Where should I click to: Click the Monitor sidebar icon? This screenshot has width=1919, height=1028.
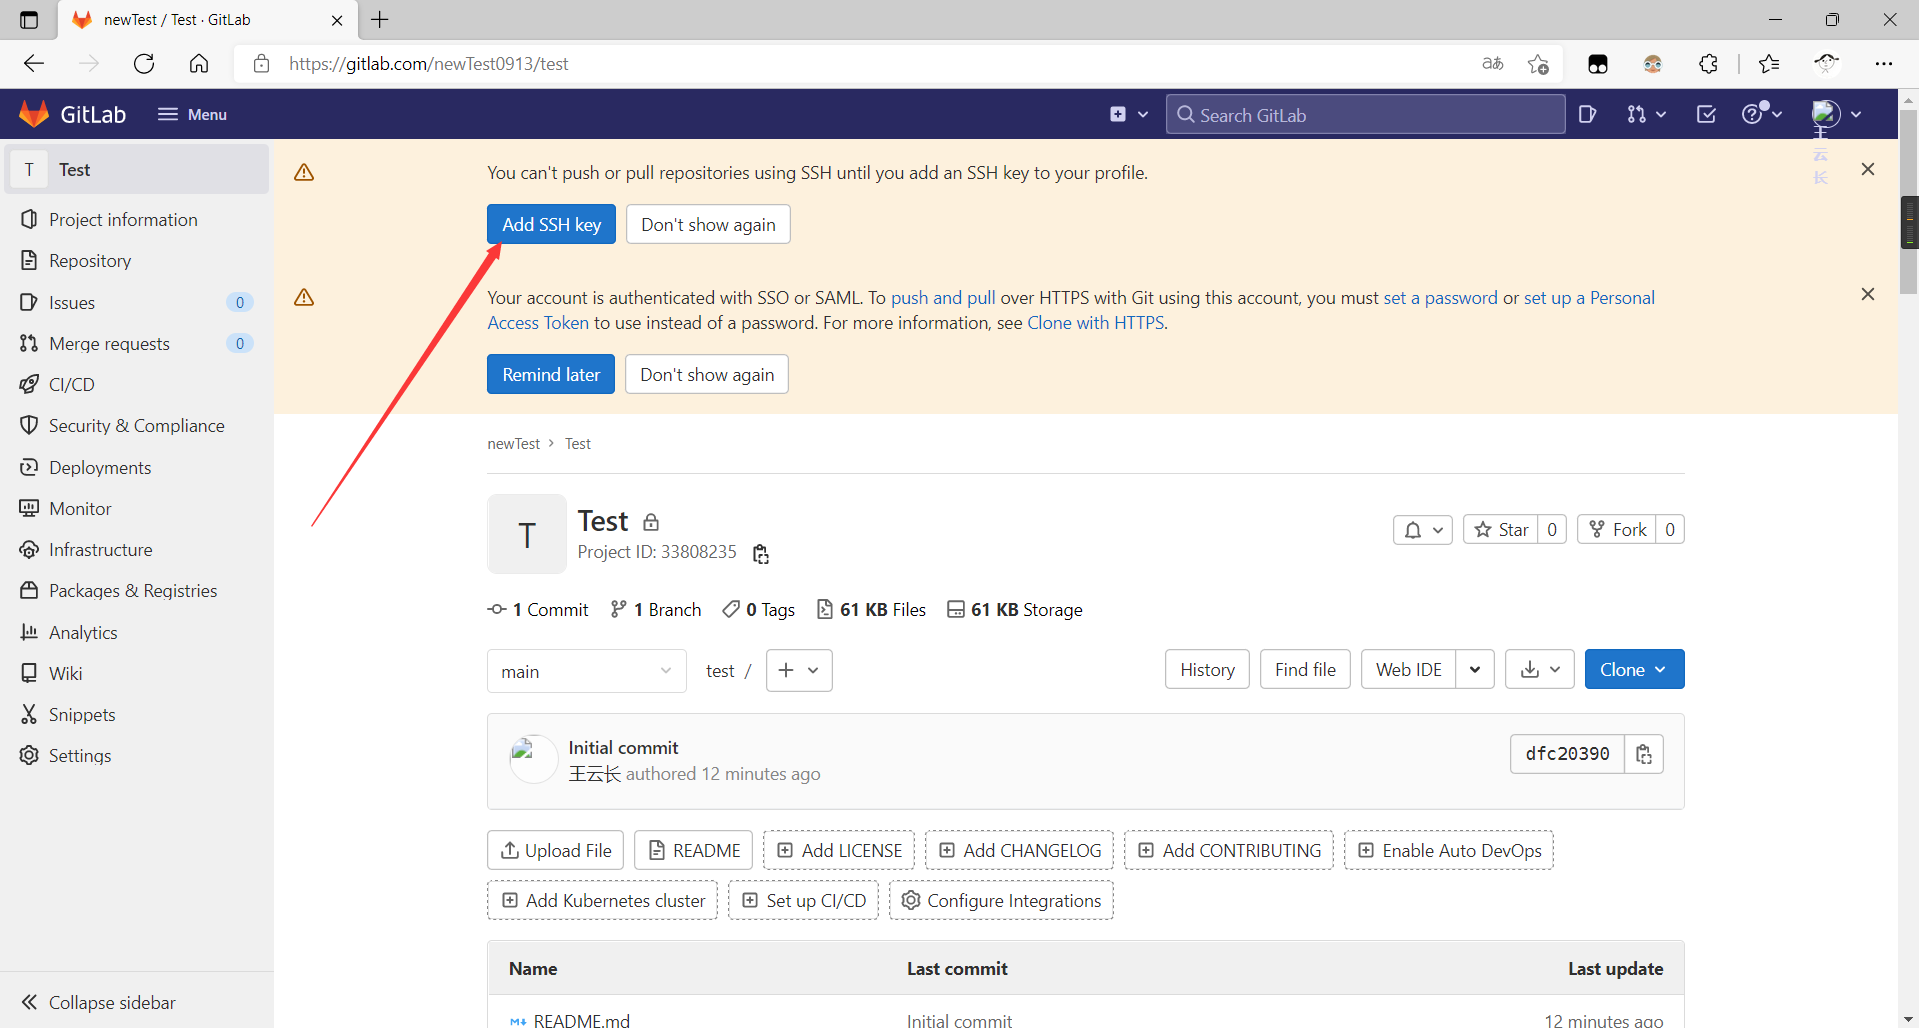tap(29, 508)
